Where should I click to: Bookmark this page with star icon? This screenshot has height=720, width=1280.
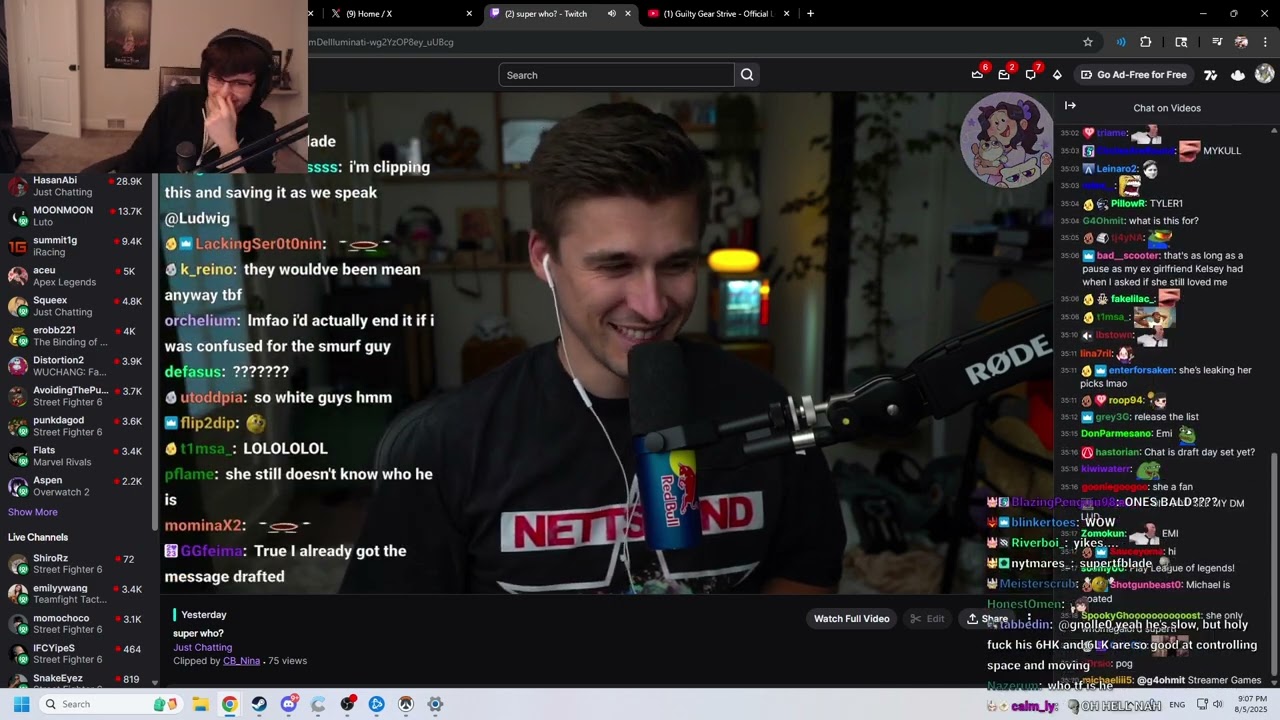pyautogui.click(x=1088, y=42)
